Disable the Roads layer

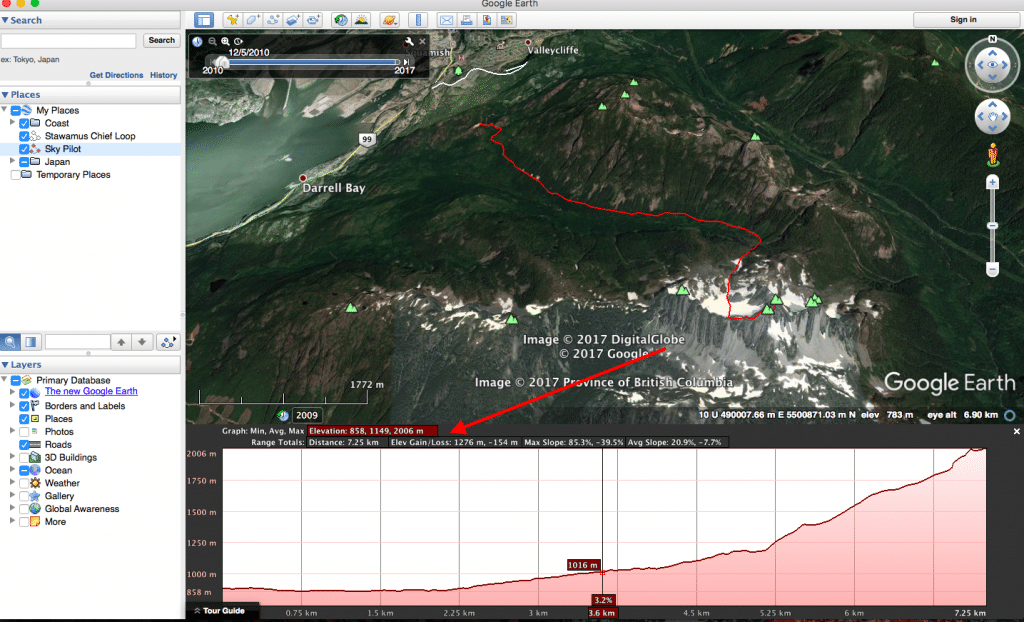pos(26,444)
